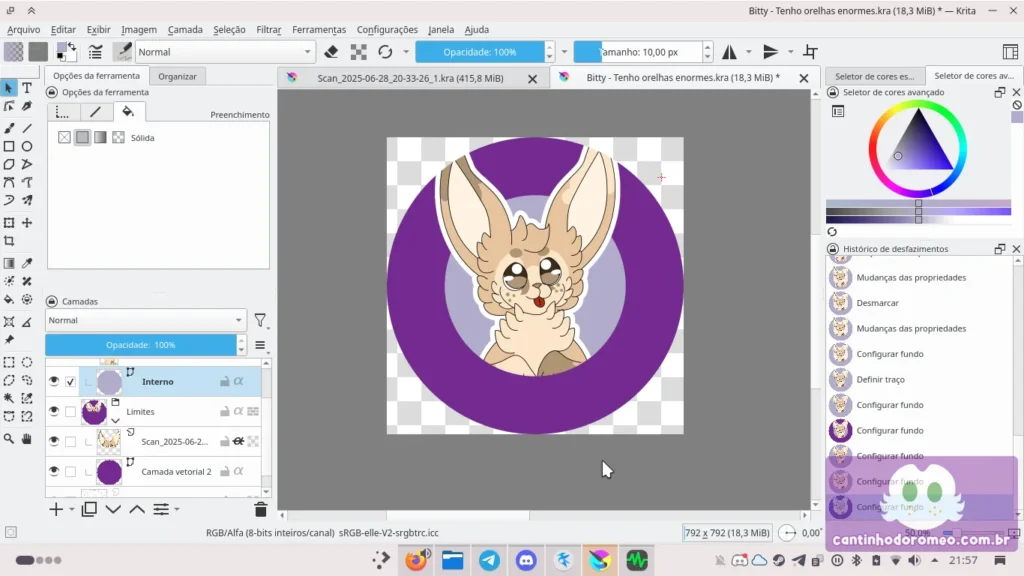
Task: Toggle eraser mode in the toolbar
Action: pyautogui.click(x=331, y=52)
